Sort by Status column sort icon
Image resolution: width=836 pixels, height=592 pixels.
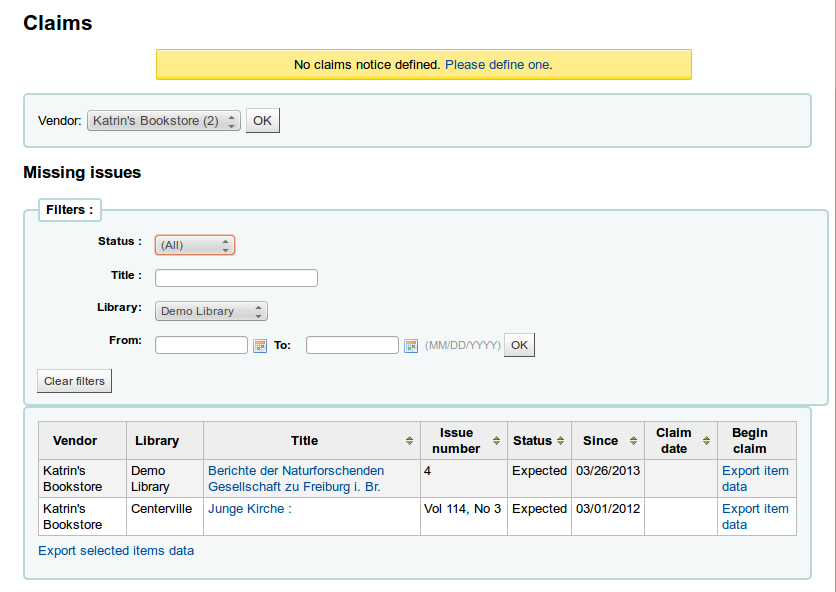coord(562,441)
